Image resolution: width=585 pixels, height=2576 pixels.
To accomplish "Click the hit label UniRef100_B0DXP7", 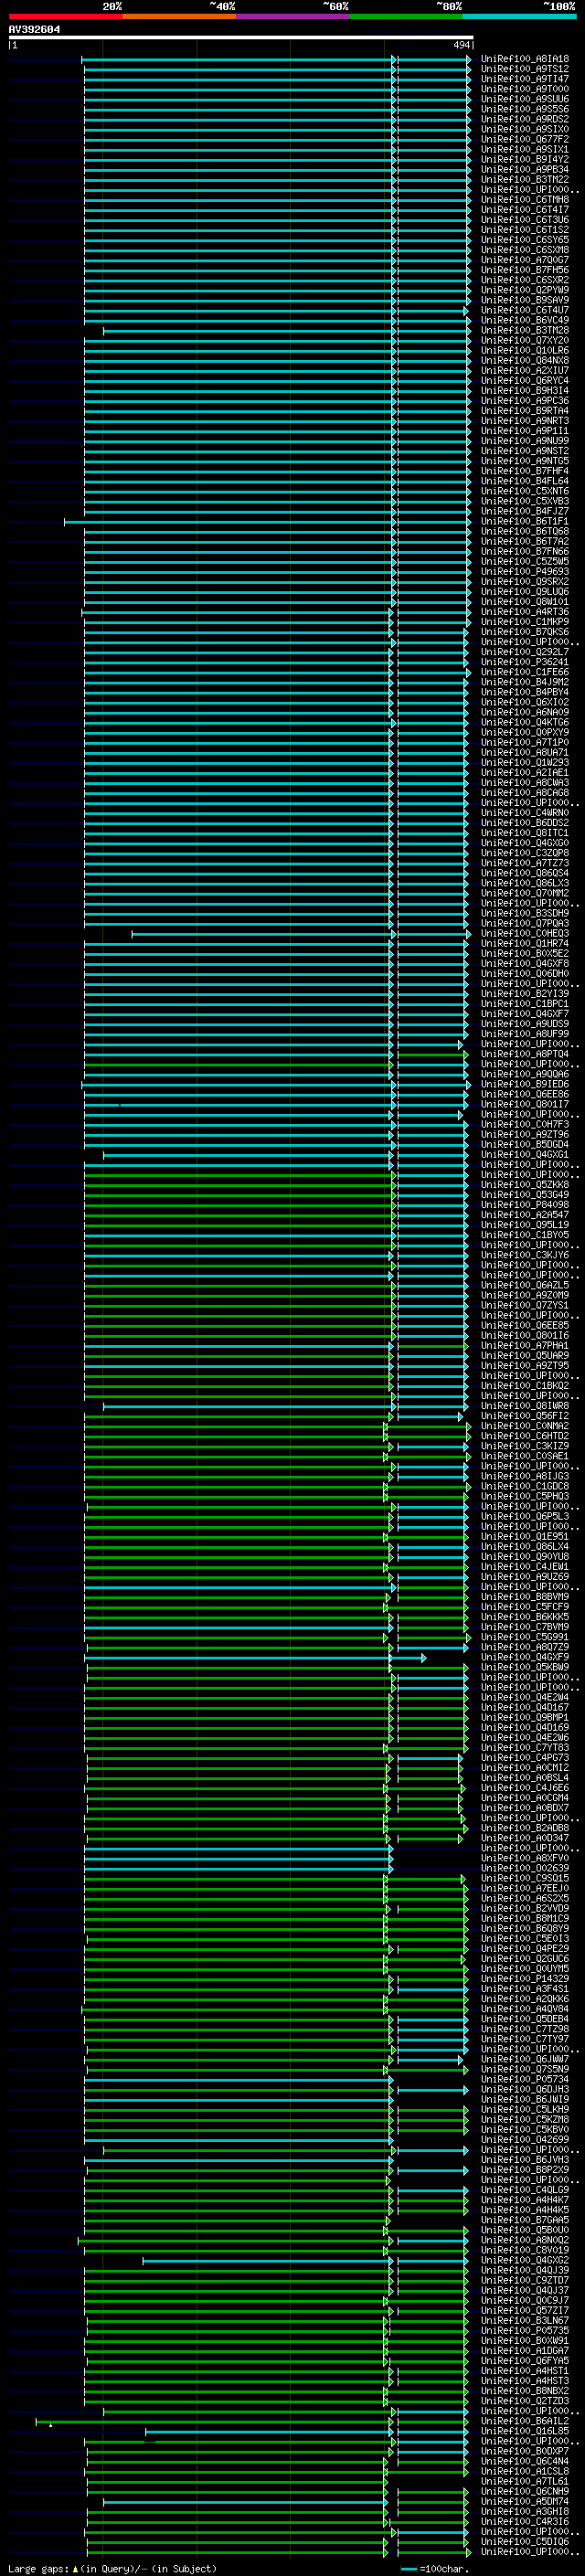I will [525, 2451].
